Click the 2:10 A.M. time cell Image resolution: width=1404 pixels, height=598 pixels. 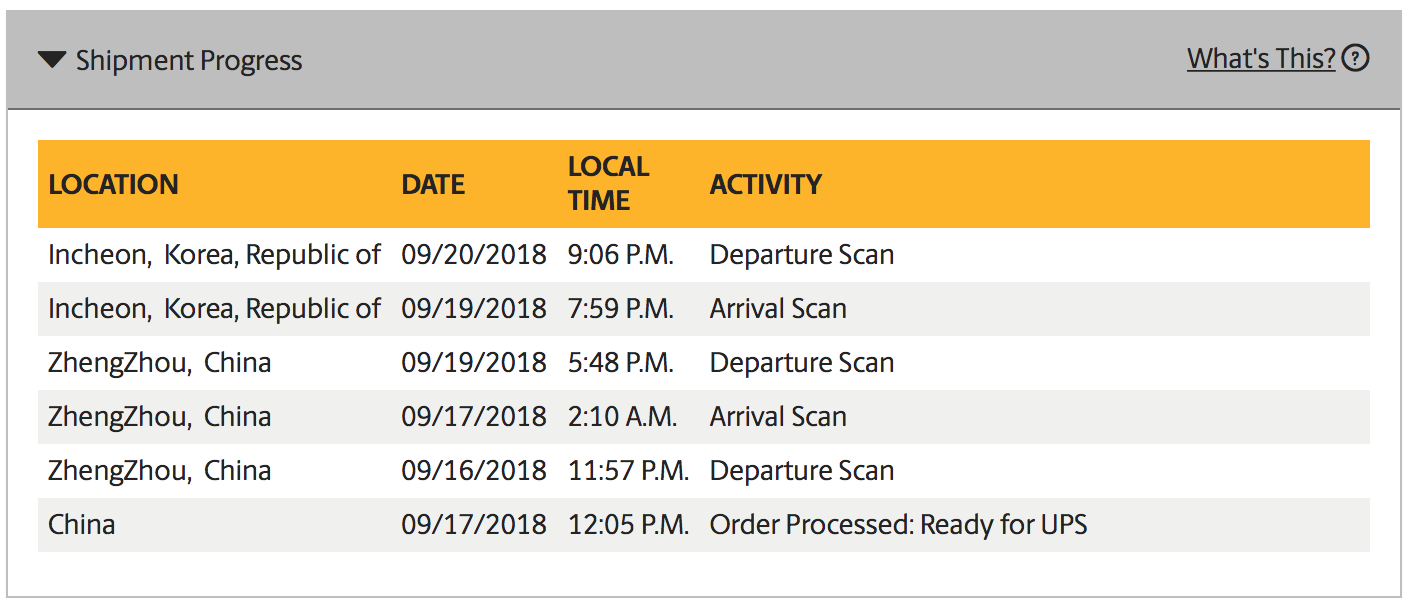click(622, 417)
